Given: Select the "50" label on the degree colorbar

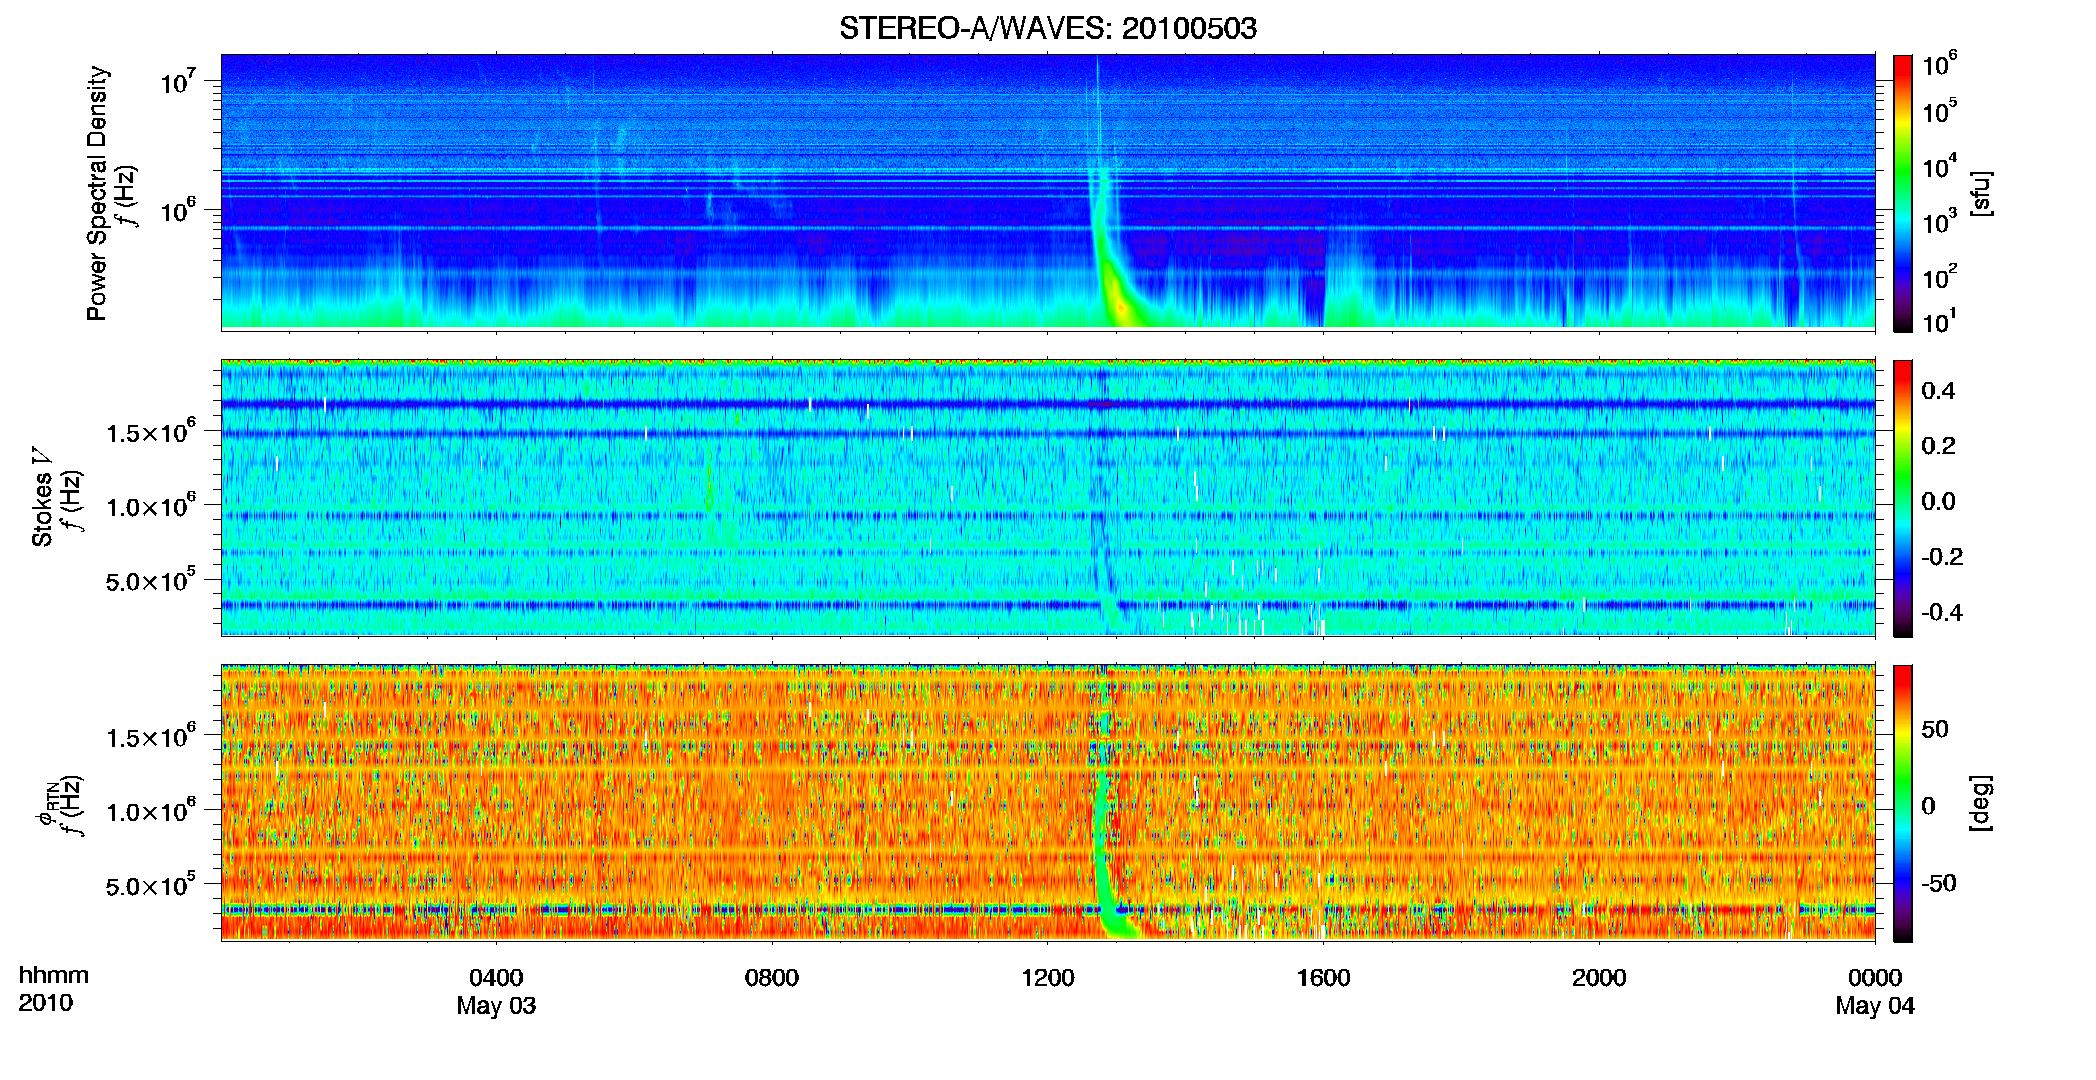Looking at the screenshot, I should [x=1935, y=729].
